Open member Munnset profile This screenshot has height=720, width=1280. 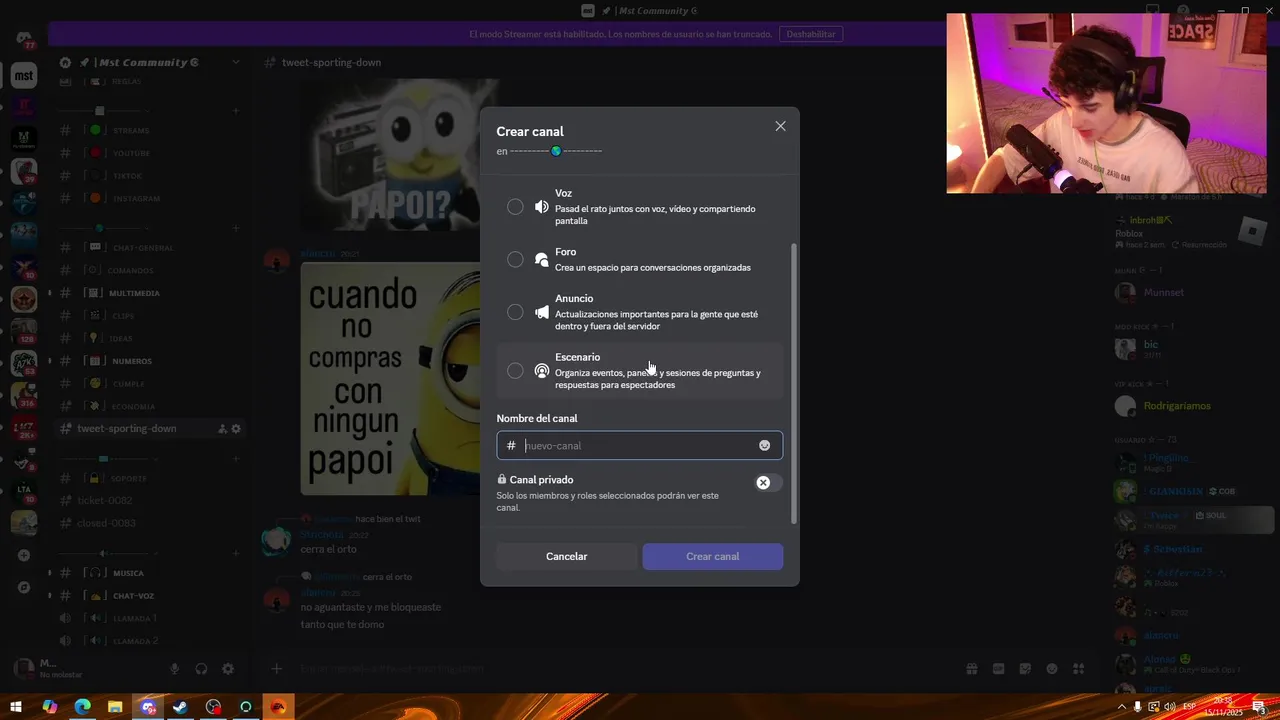coord(1190,292)
